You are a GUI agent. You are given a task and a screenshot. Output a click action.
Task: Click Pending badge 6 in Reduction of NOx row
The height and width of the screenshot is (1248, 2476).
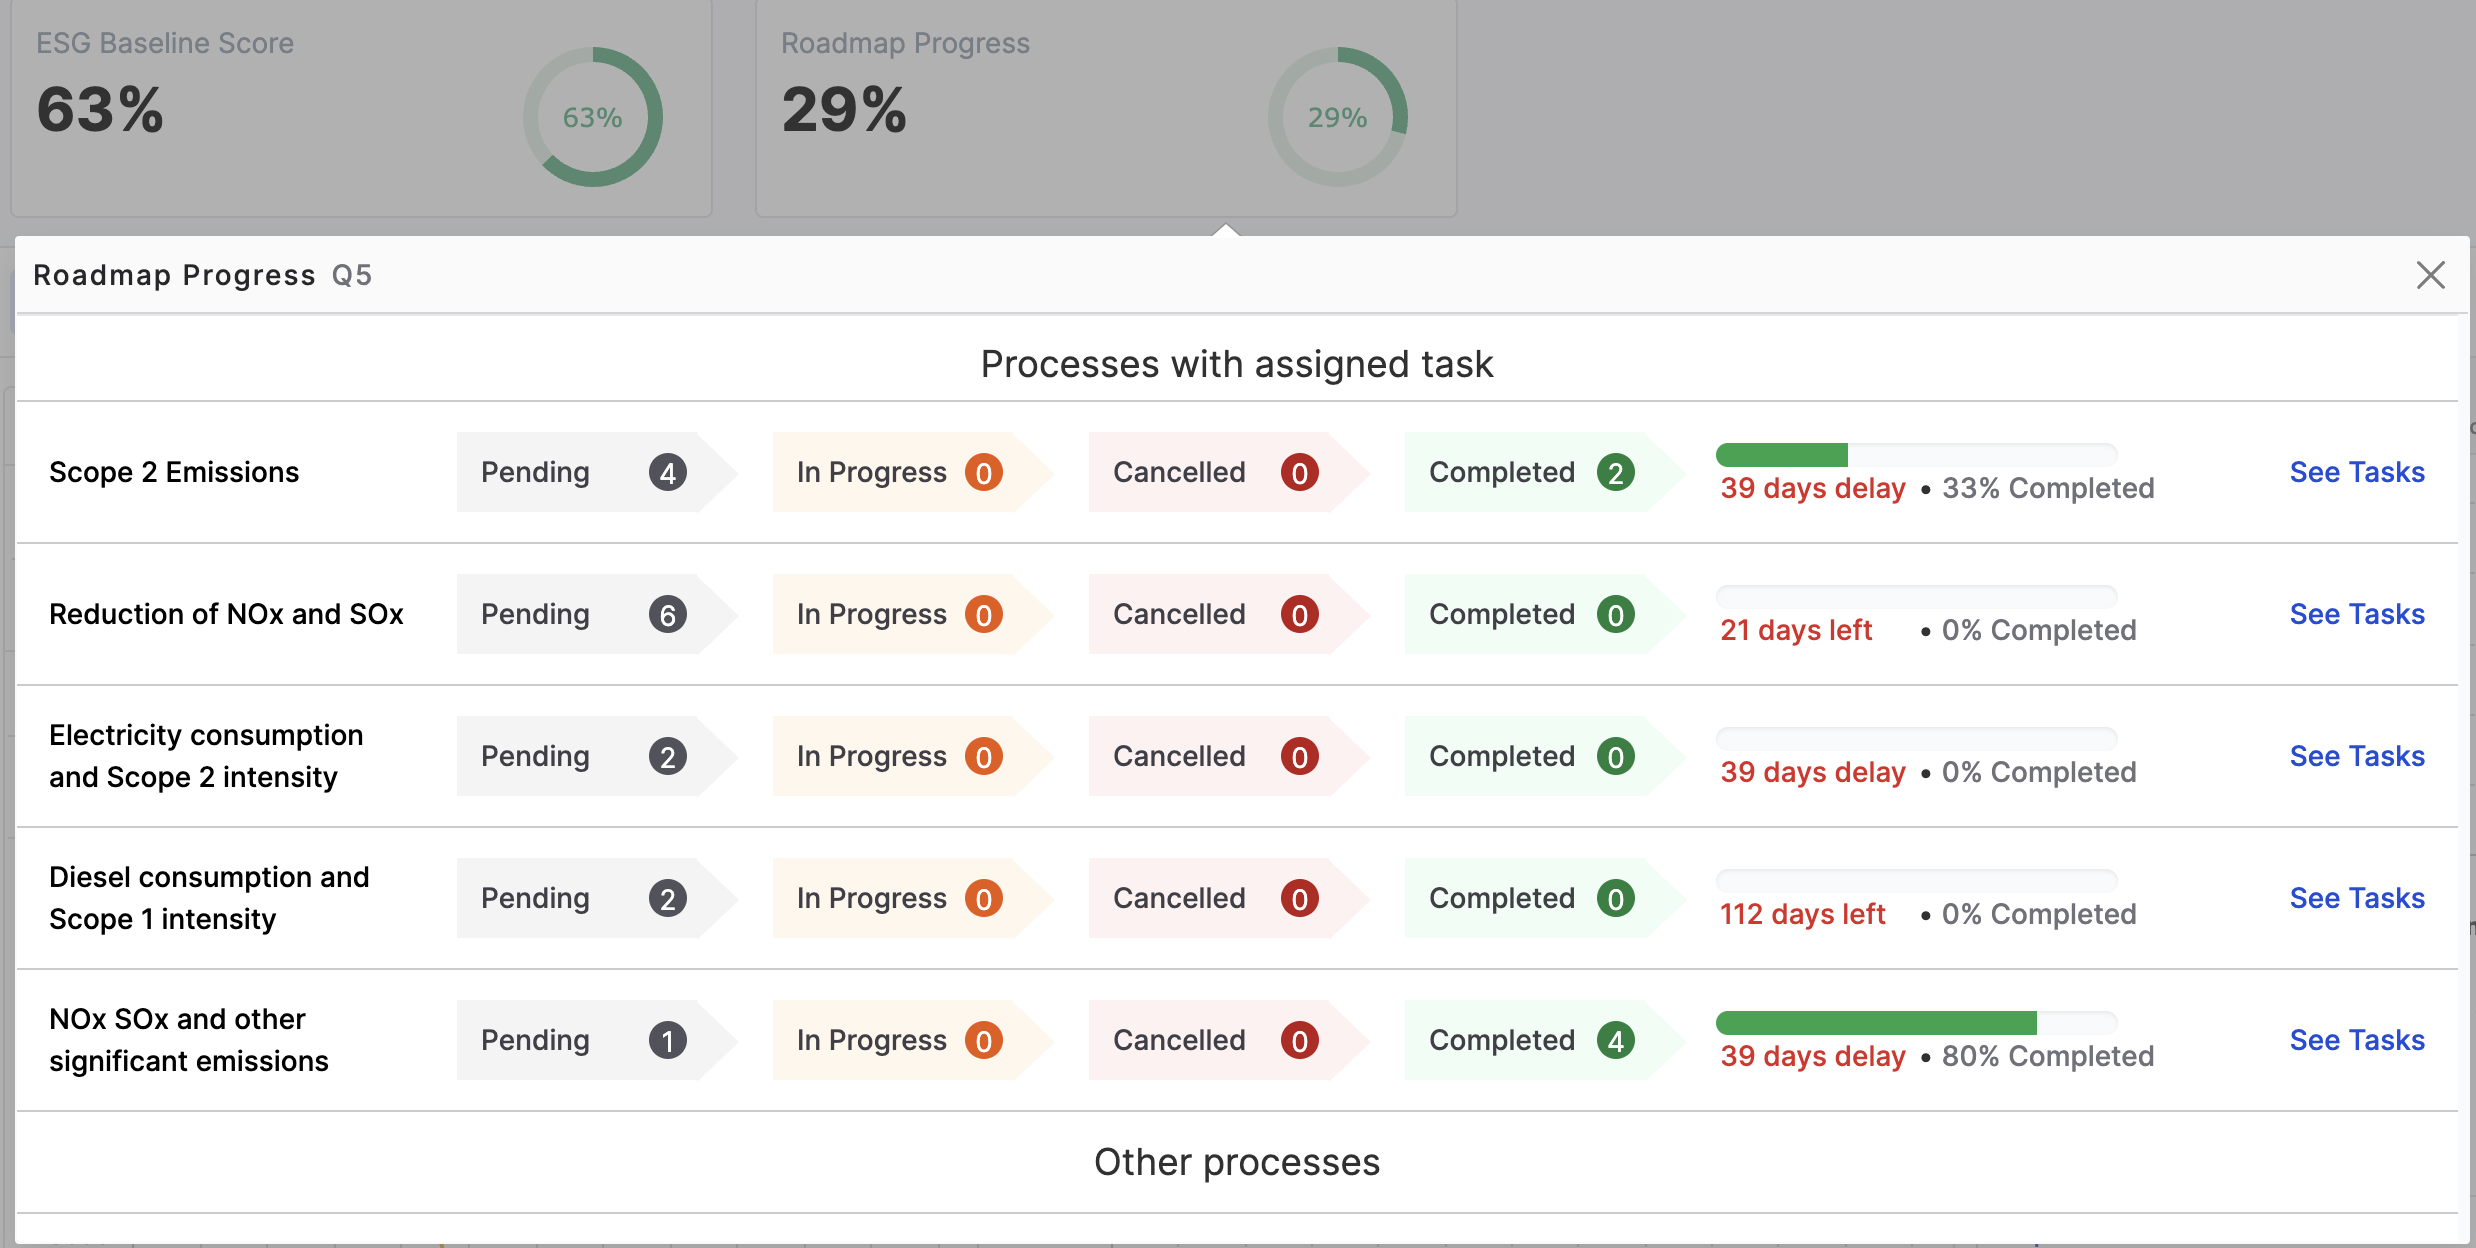pos(667,615)
